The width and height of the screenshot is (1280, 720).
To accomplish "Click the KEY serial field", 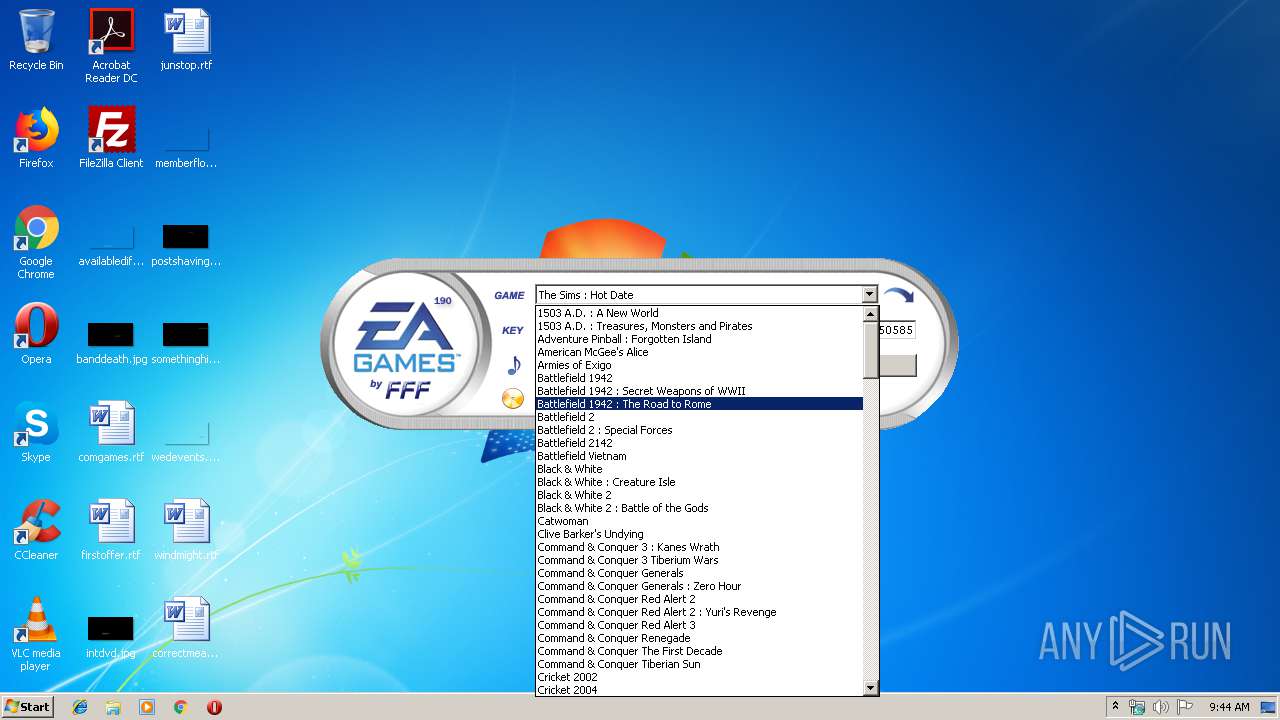I will pyautogui.click(x=896, y=330).
